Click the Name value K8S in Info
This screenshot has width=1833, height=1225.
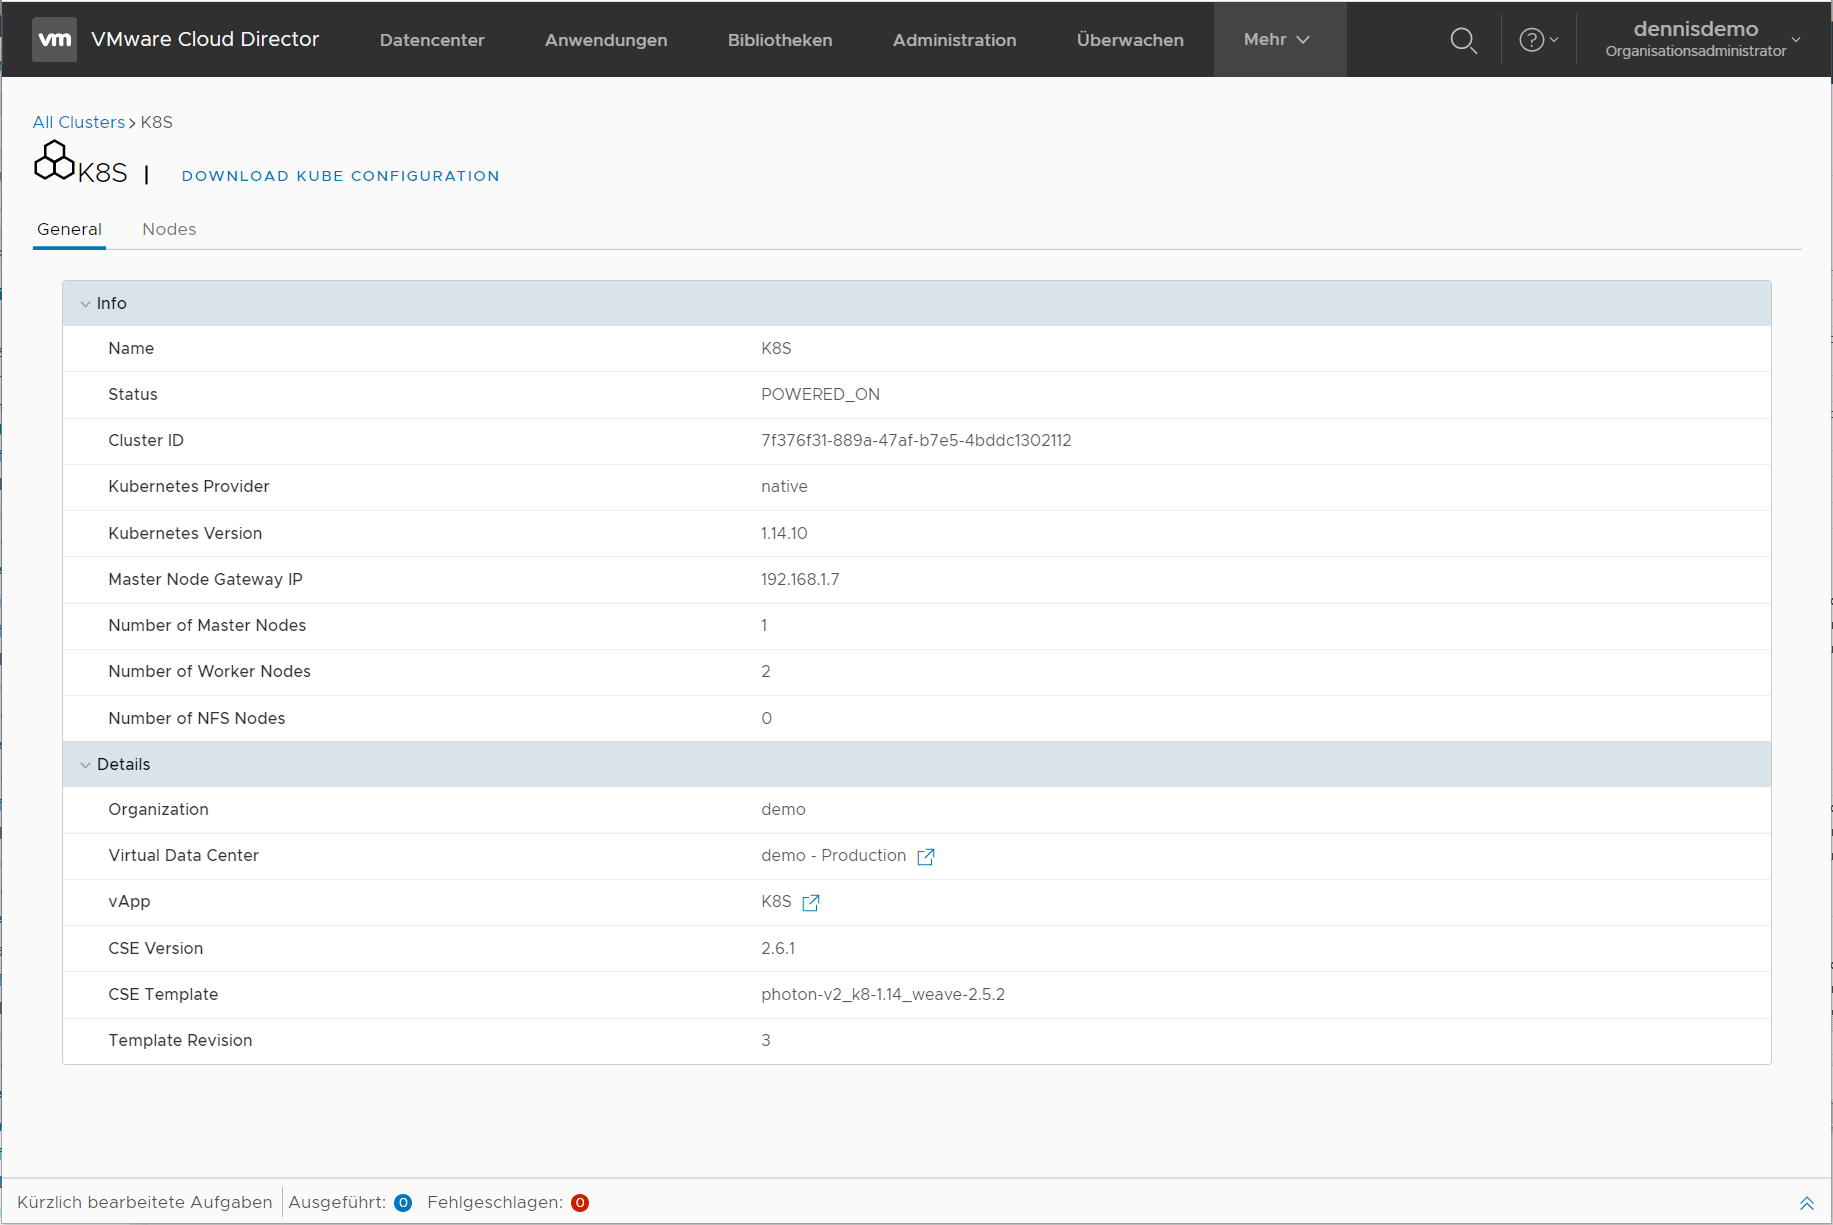pos(776,349)
